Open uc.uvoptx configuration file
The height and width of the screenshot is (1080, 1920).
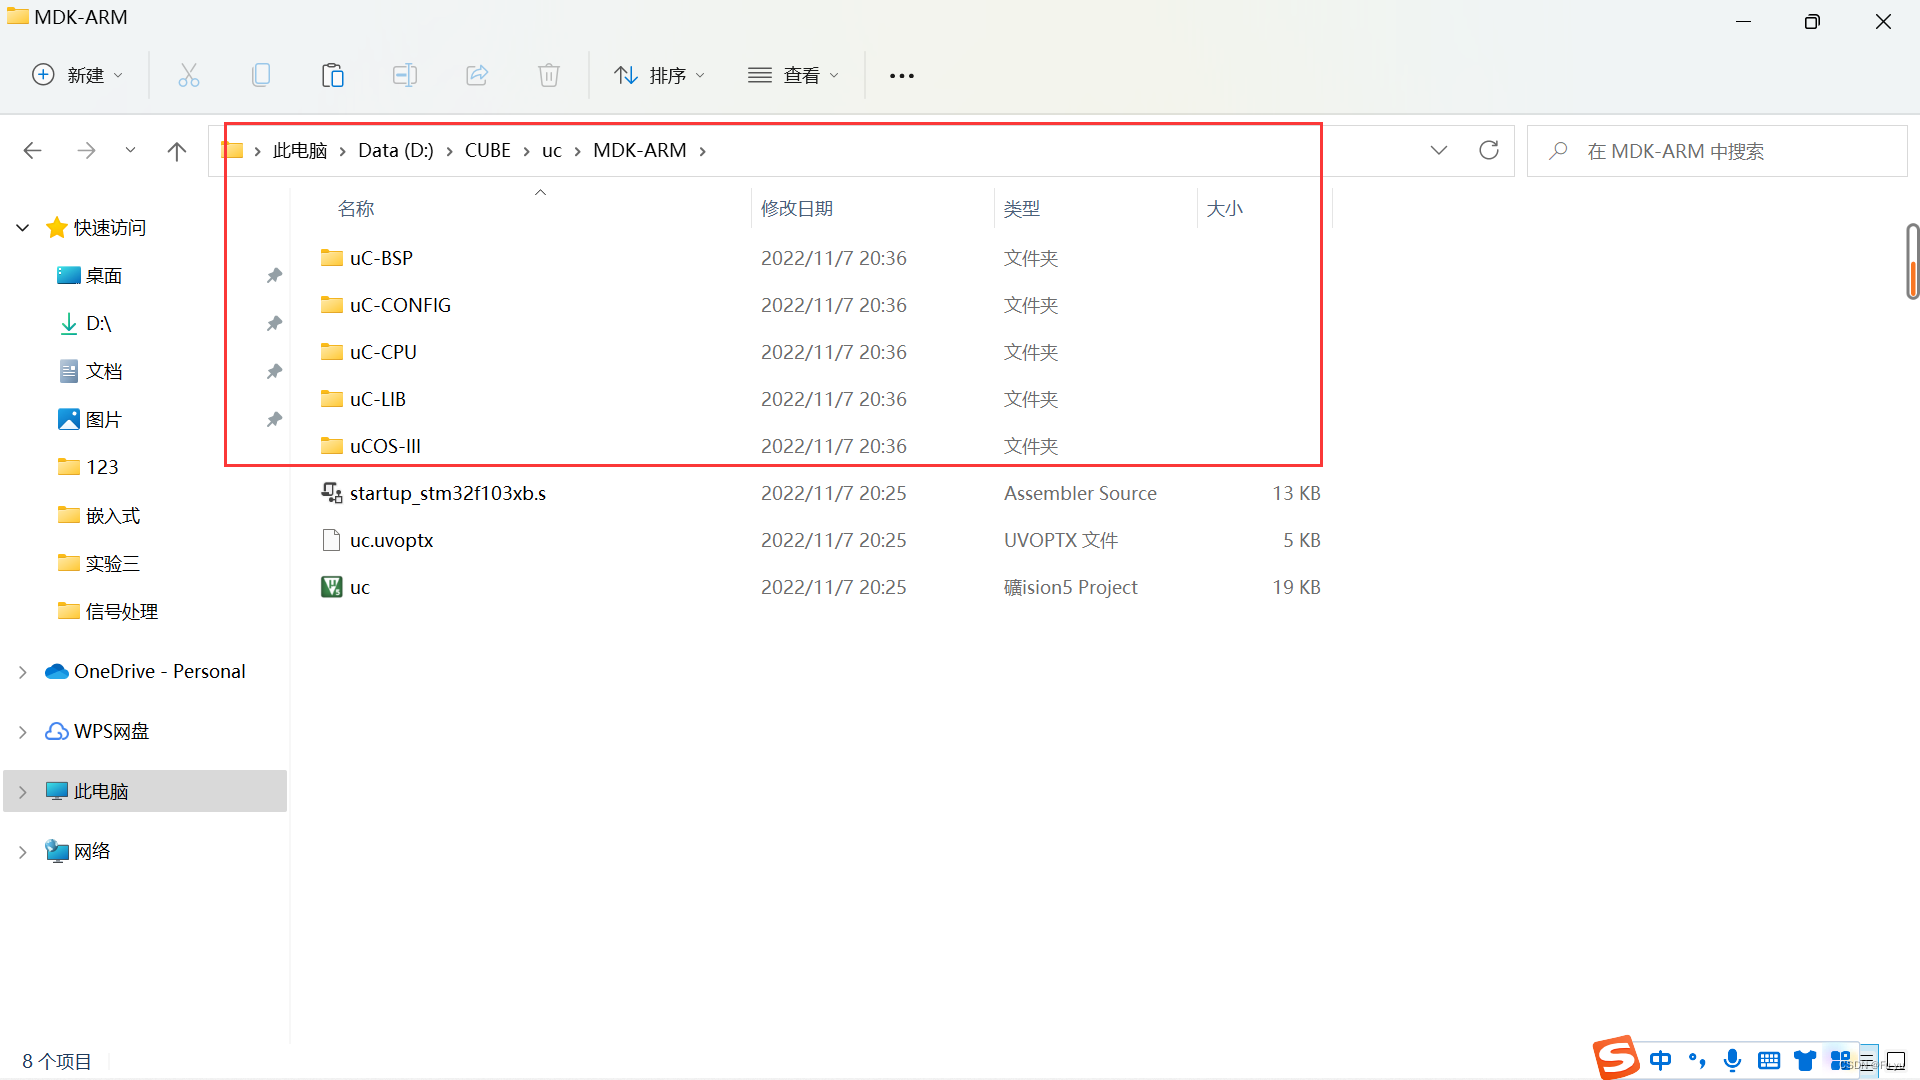394,539
